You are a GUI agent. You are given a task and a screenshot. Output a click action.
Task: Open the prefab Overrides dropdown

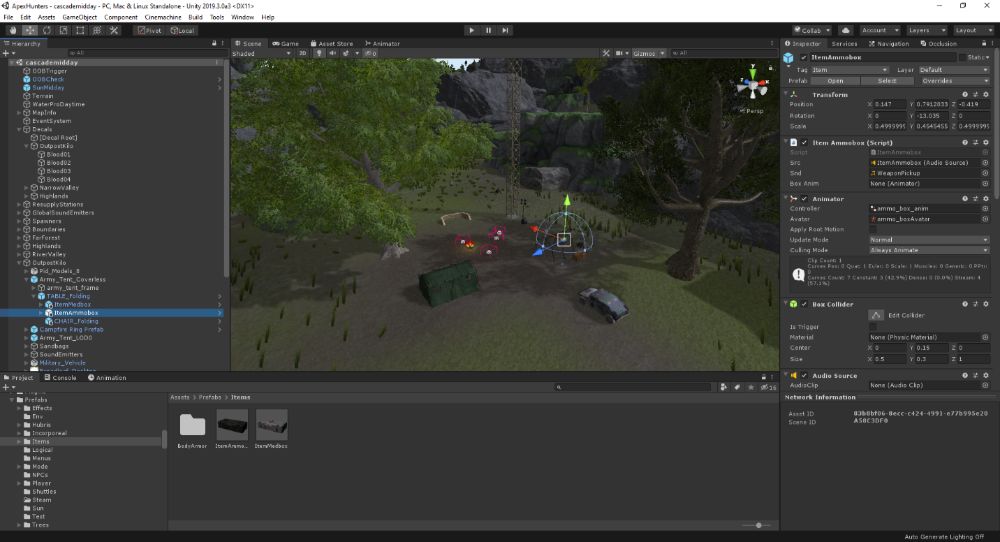[x=954, y=81]
